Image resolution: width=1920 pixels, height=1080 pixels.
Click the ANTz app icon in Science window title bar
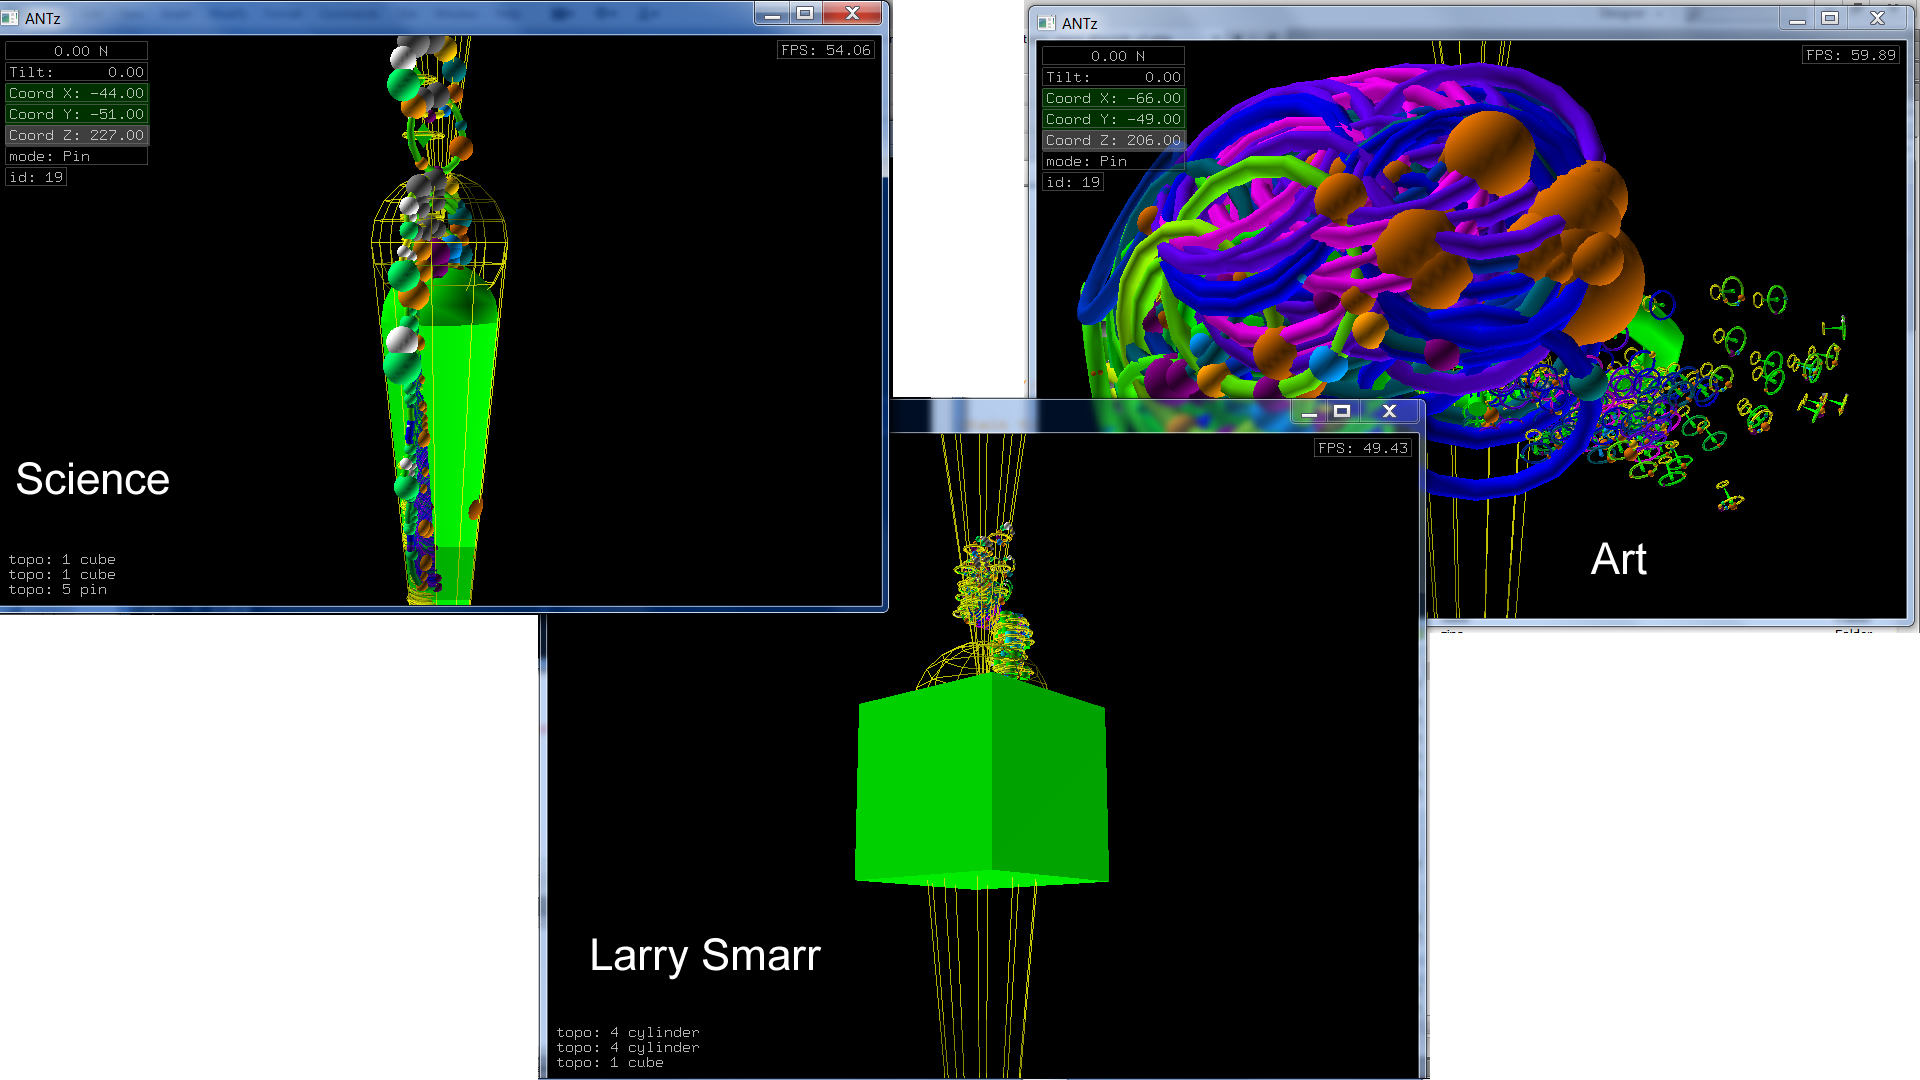pos(10,18)
